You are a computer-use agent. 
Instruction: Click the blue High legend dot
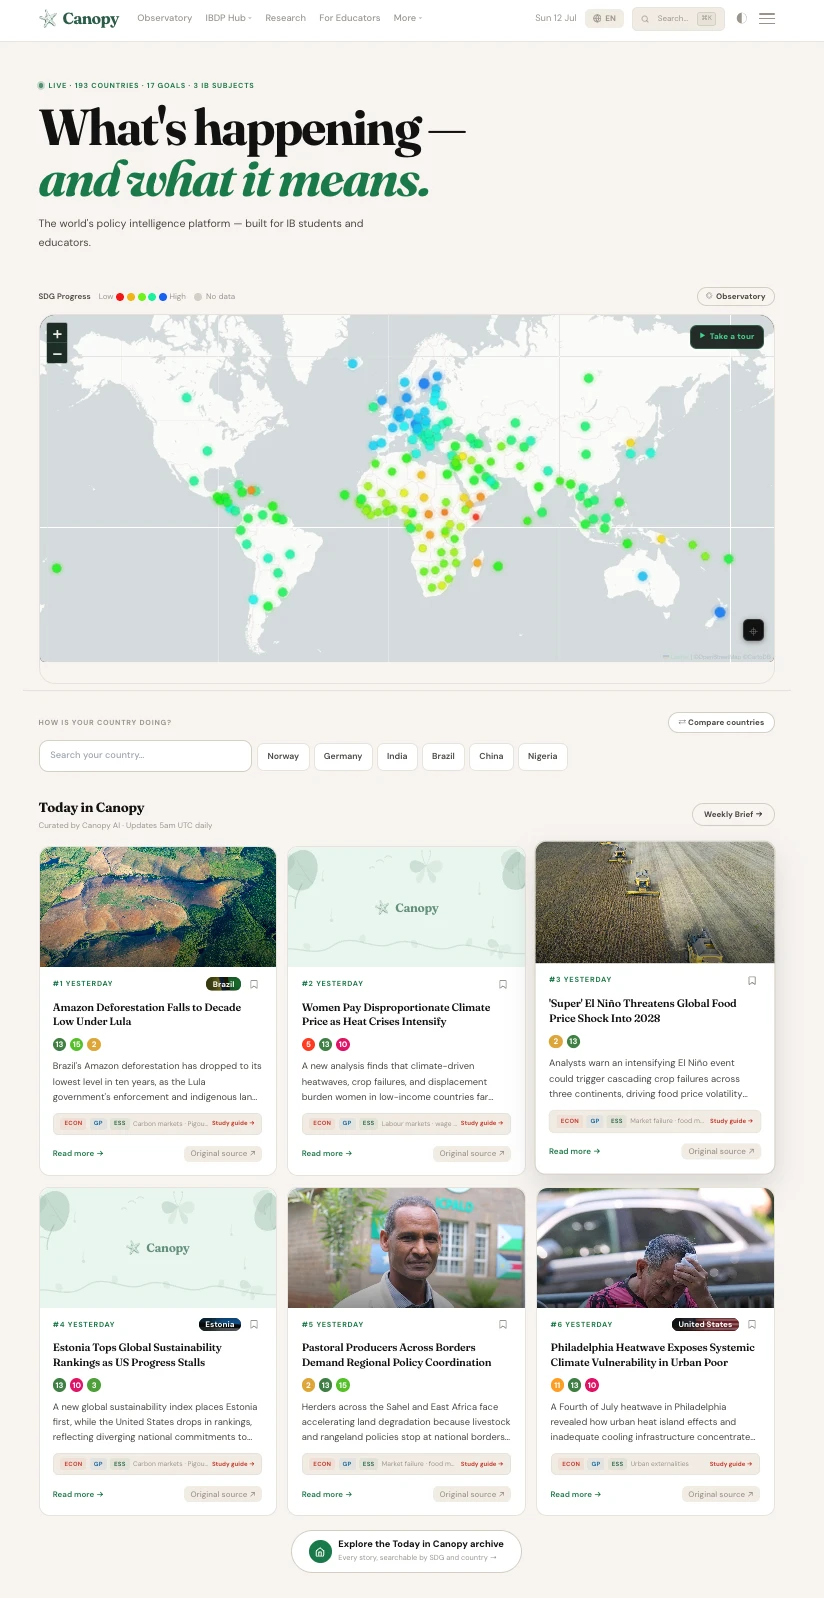tap(163, 297)
